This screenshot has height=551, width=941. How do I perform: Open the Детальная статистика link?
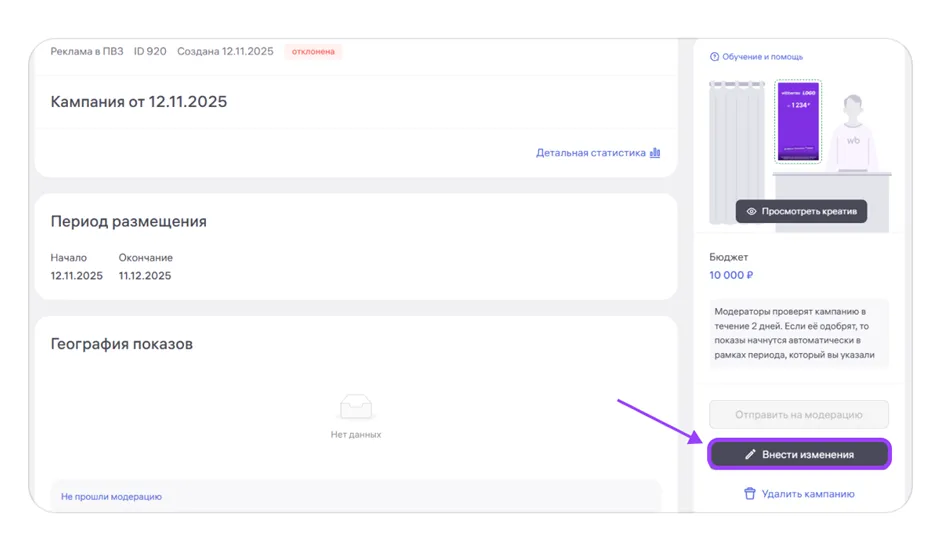tap(590, 153)
